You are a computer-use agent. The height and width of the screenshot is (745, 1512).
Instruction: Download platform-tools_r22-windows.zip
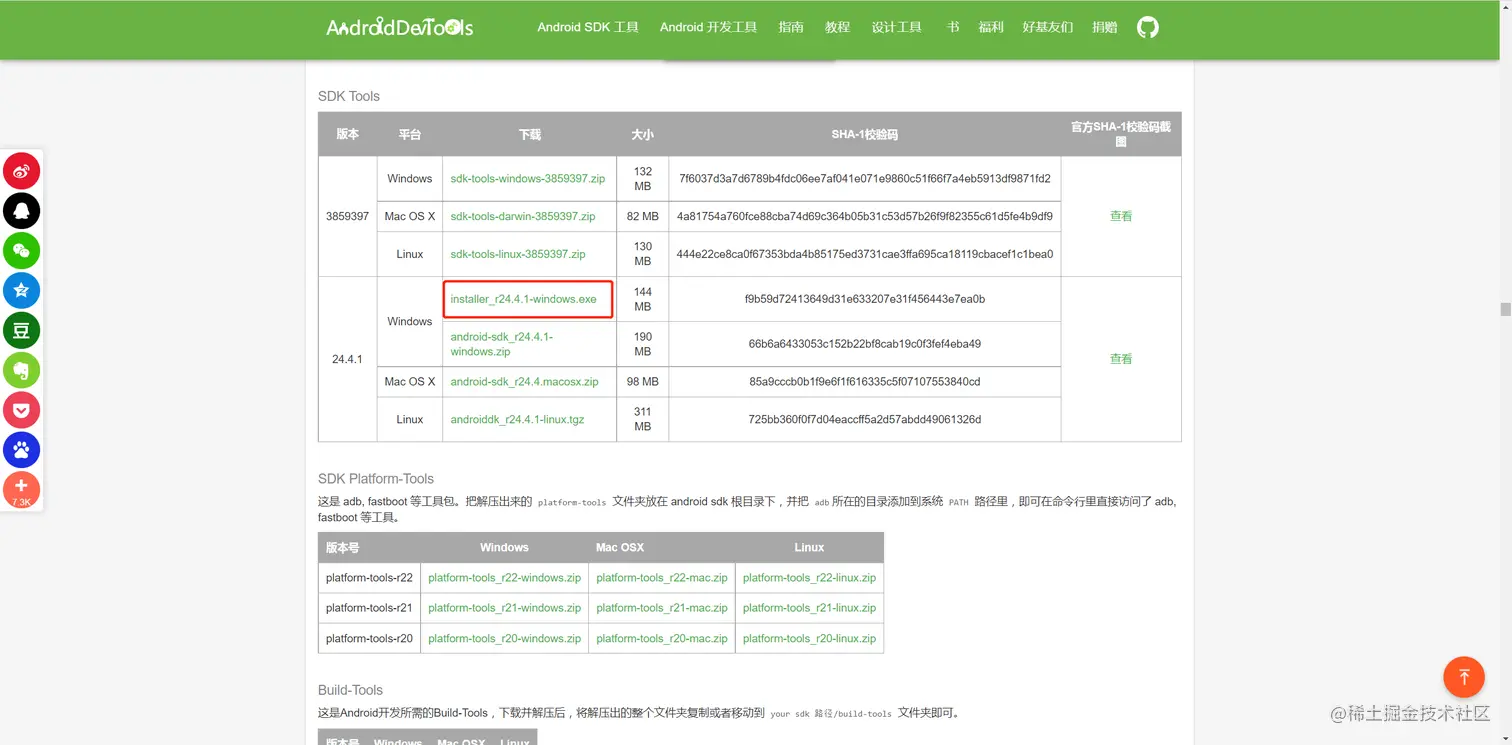point(504,578)
